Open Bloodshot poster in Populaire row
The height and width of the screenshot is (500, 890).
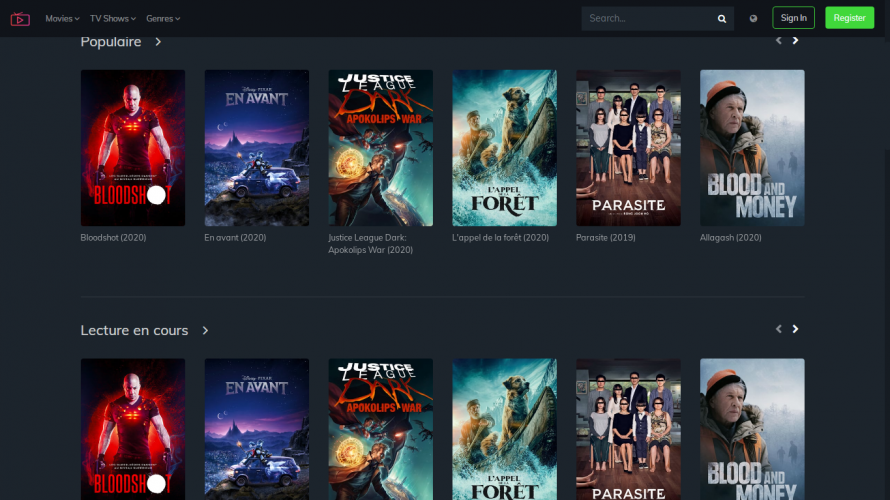[x=133, y=148]
